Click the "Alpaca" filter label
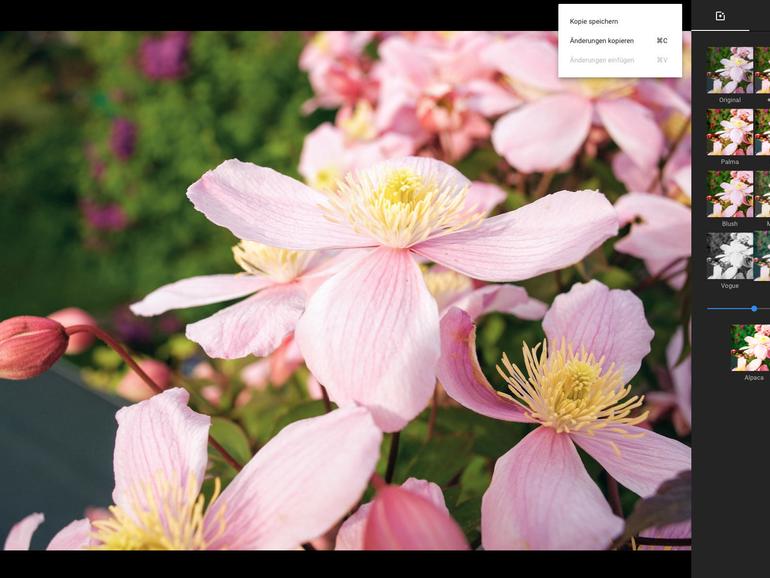The image size is (770, 578). pos(754,378)
